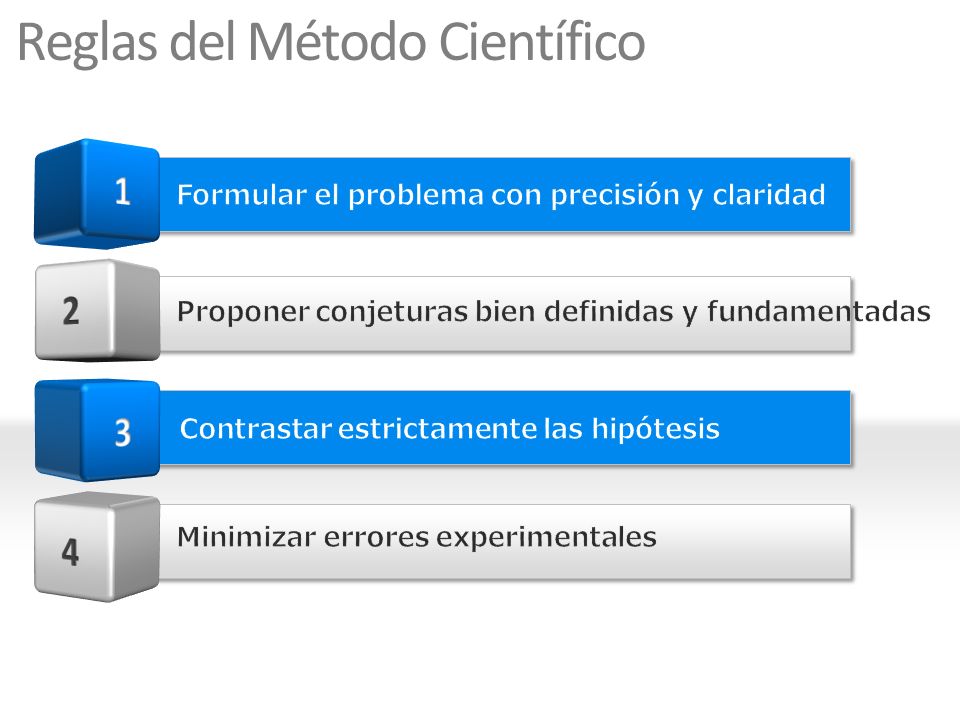This screenshot has width=960, height=720.
Task: Click the word Reglas in the title
Action: [x=87, y=43]
